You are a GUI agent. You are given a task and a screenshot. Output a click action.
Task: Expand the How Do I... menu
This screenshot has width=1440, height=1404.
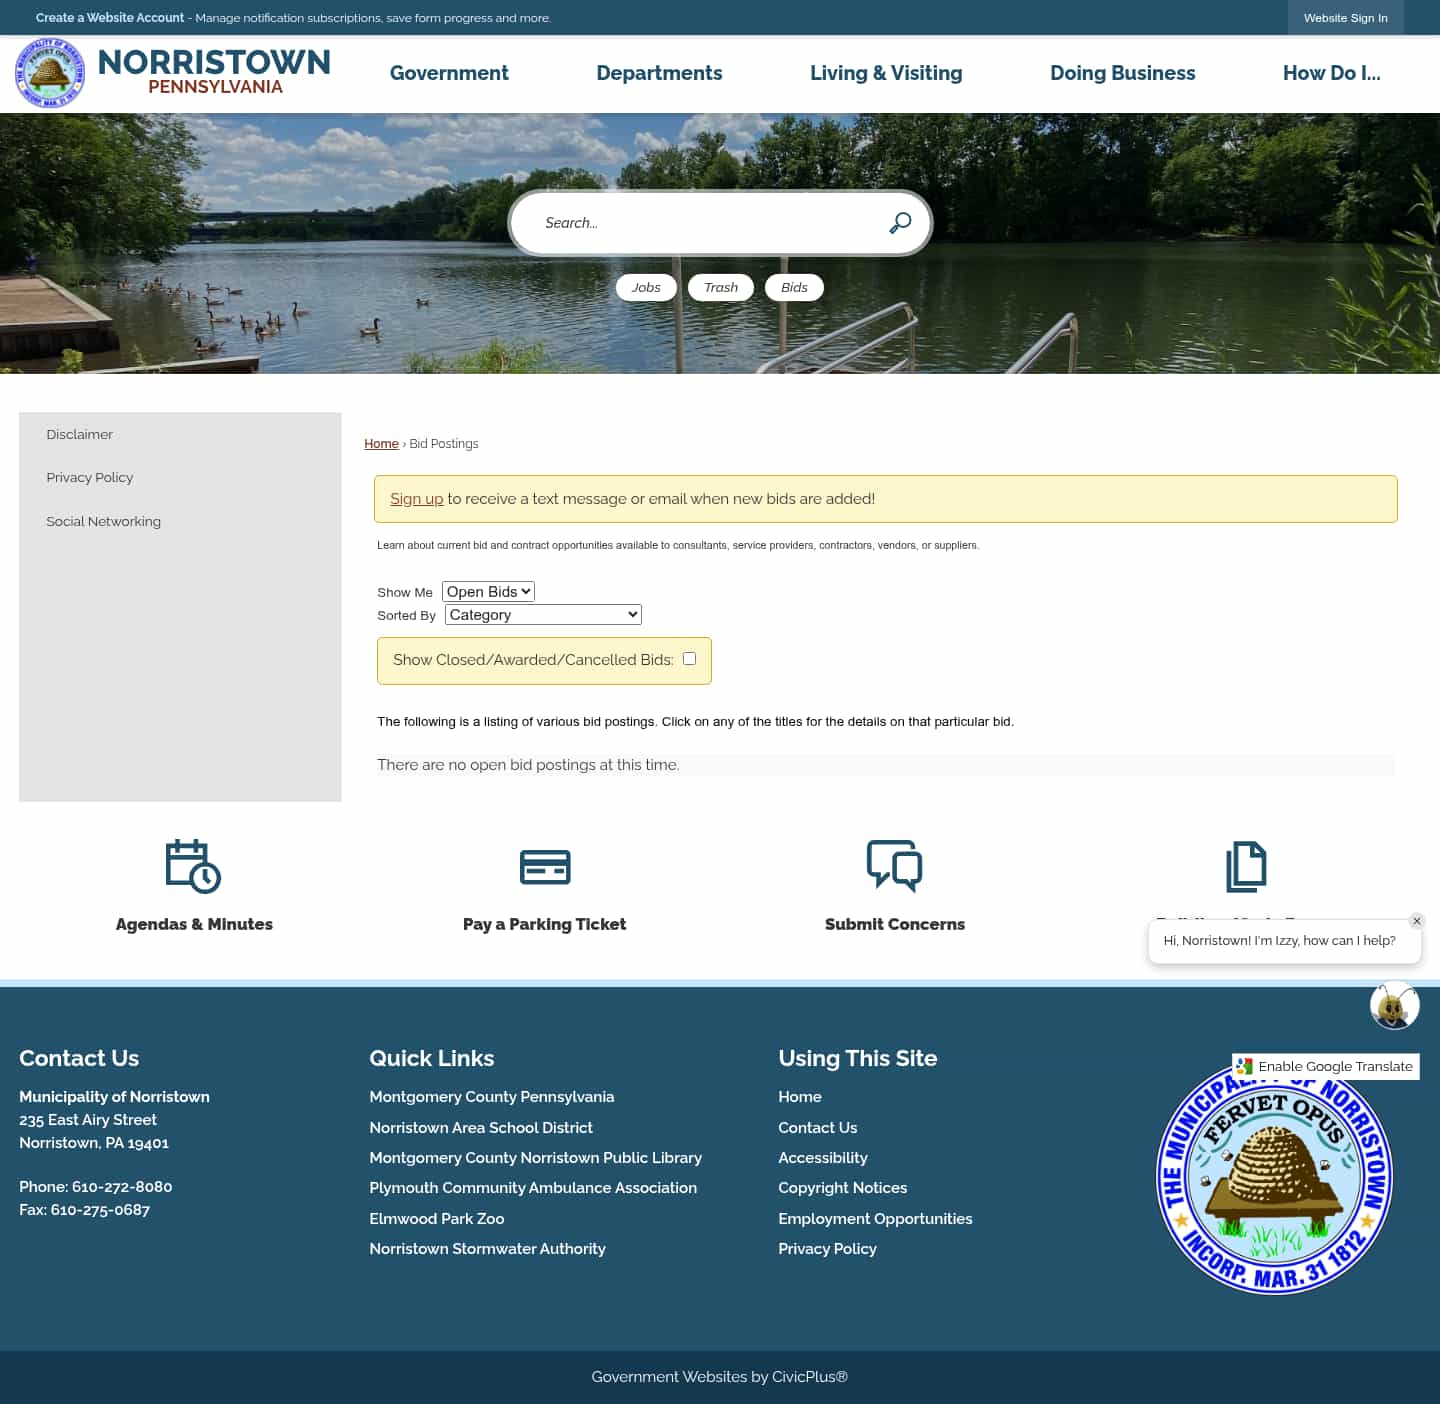[x=1332, y=73]
